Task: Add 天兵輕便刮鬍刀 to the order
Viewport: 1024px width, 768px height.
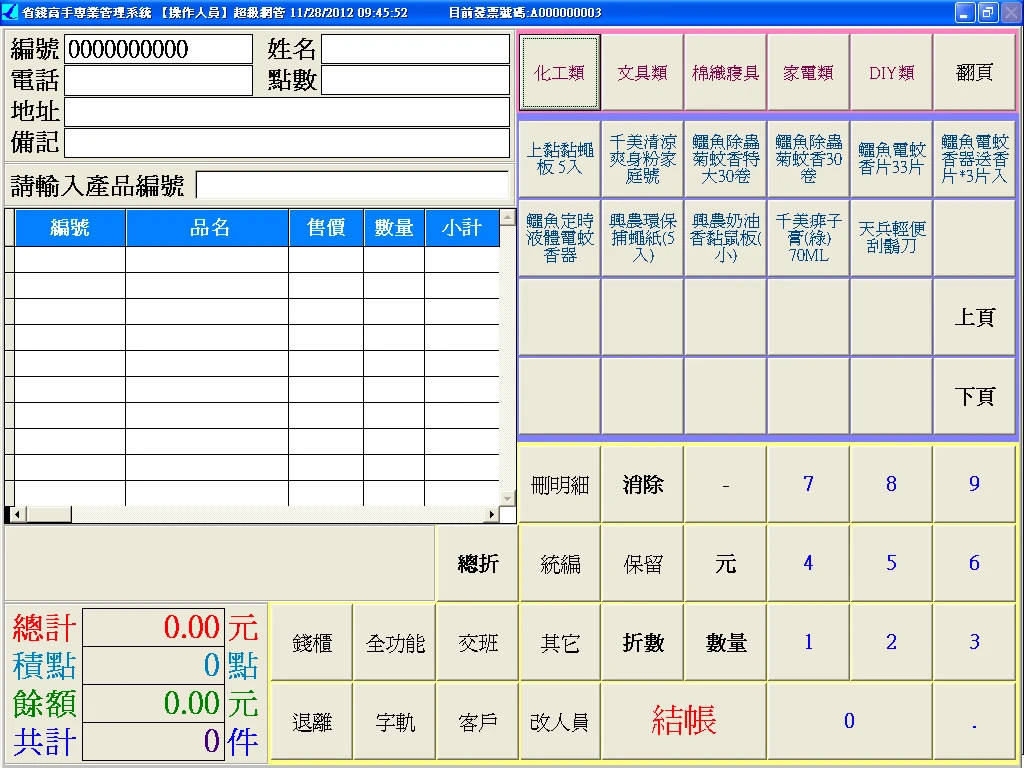Action: [890, 236]
